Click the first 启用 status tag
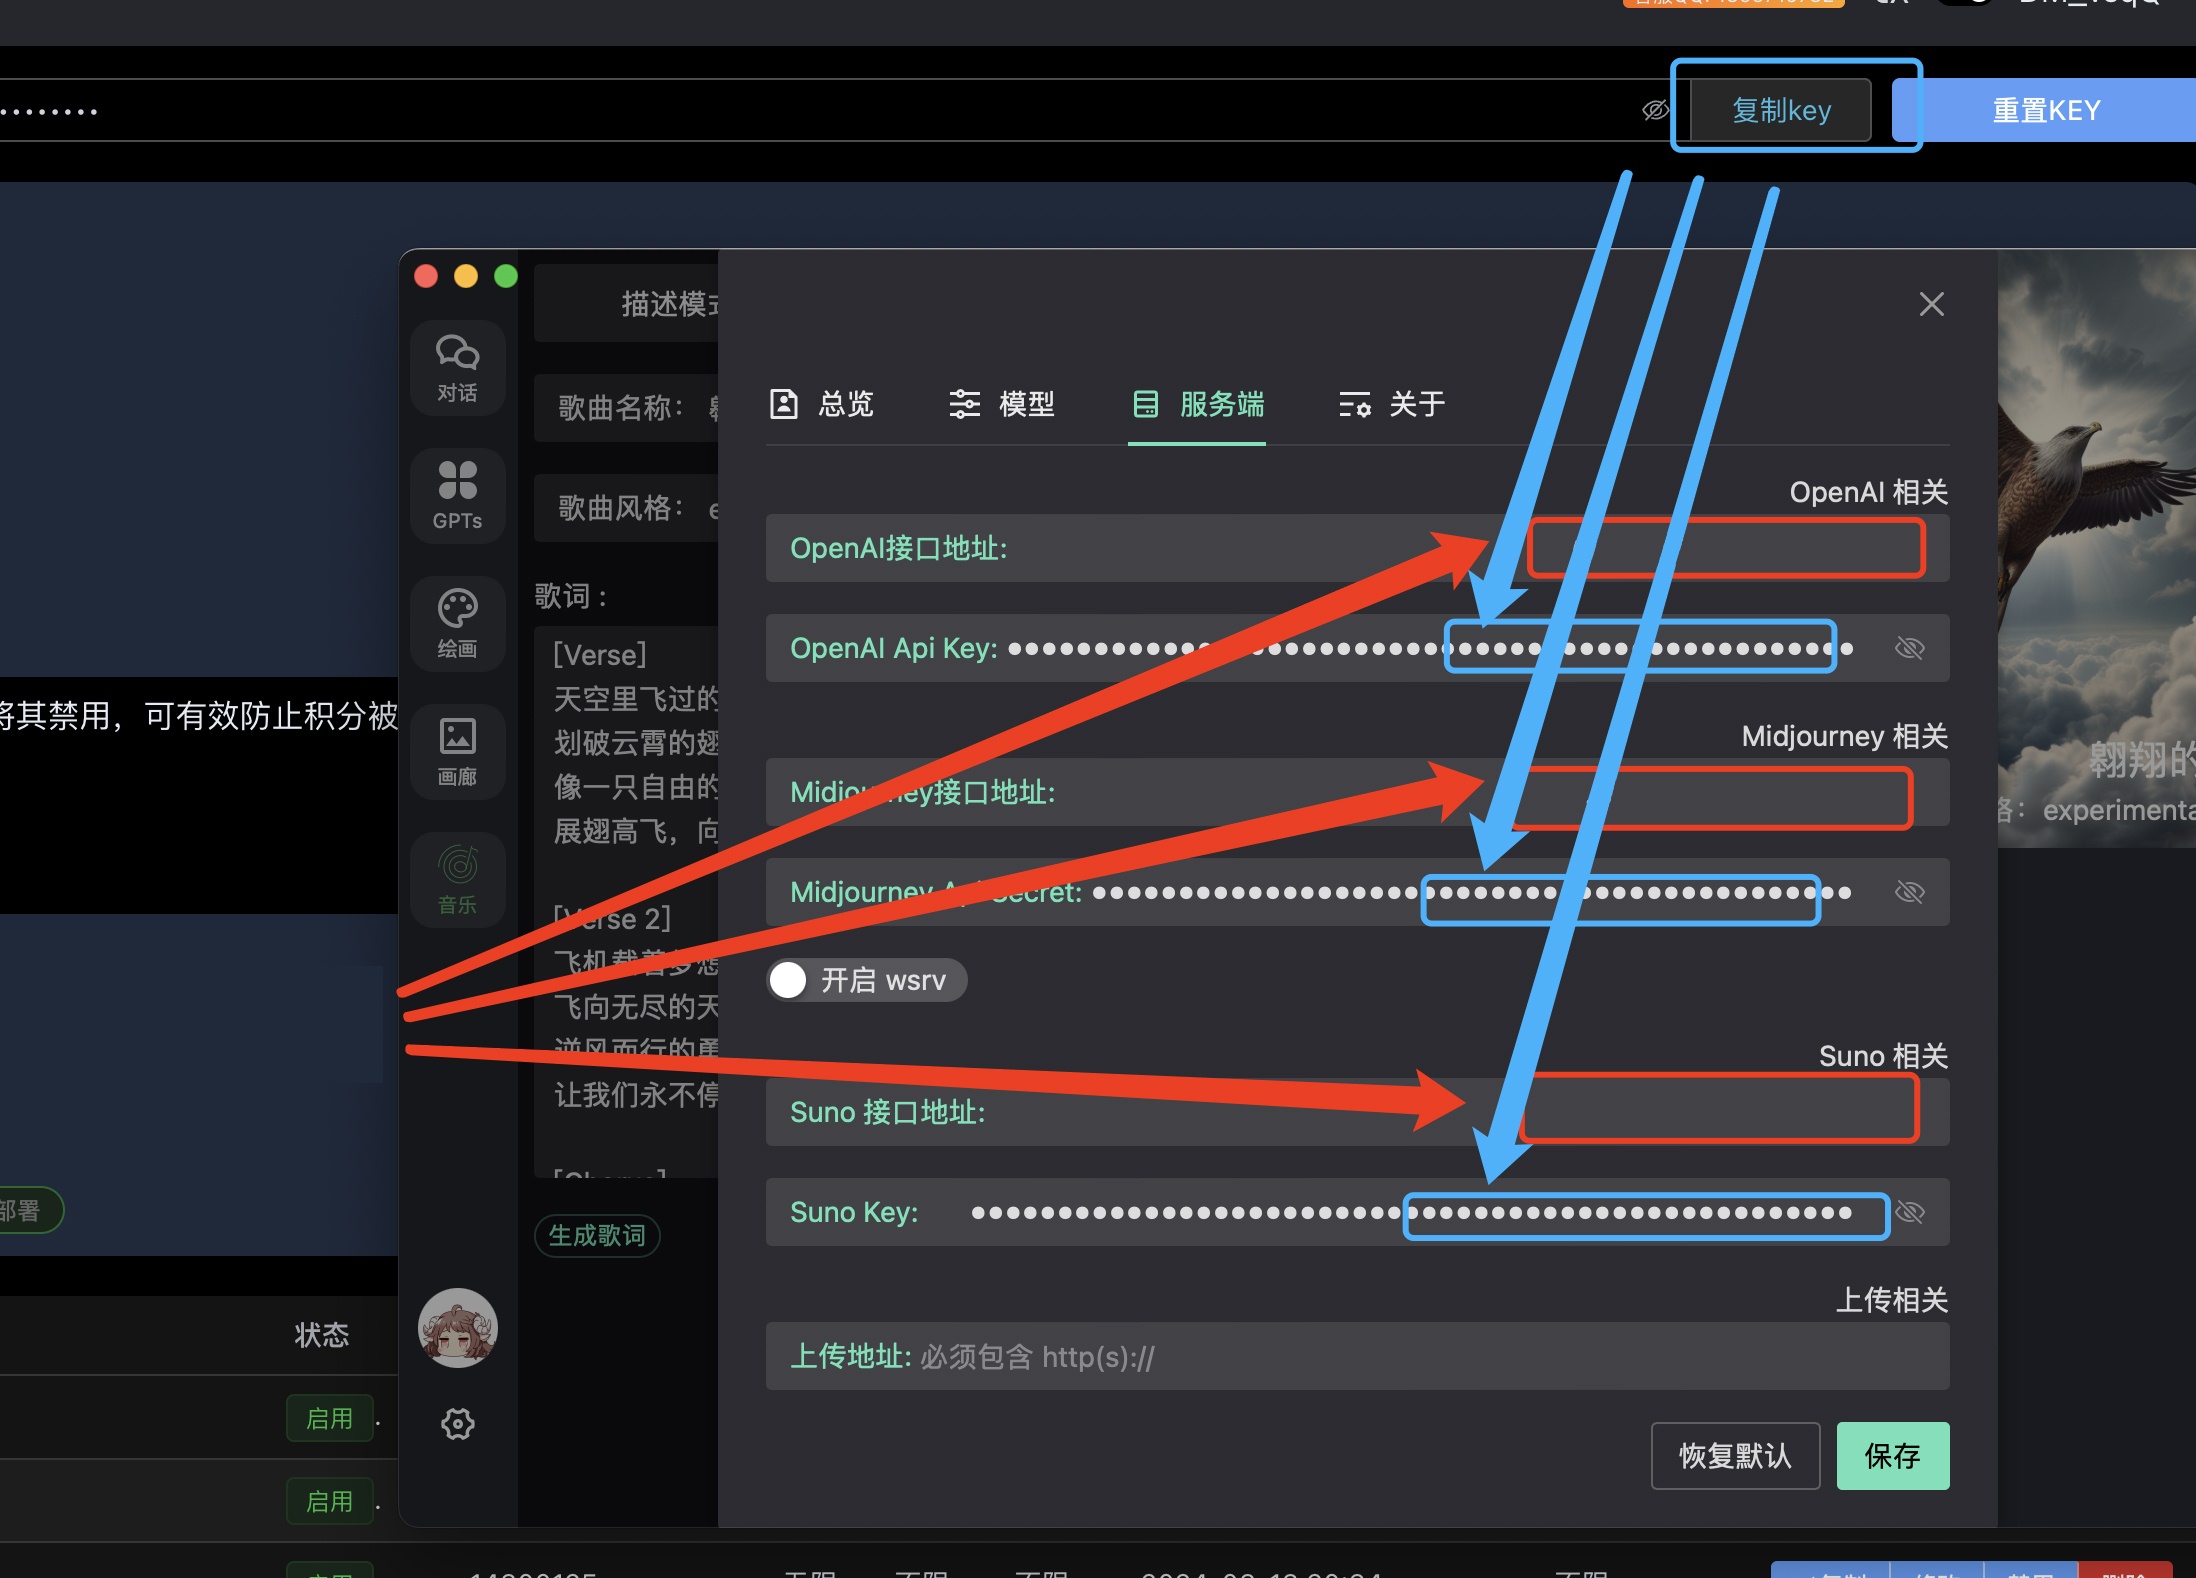Screen dimensions: 2196x1578 click(329, 1418)
